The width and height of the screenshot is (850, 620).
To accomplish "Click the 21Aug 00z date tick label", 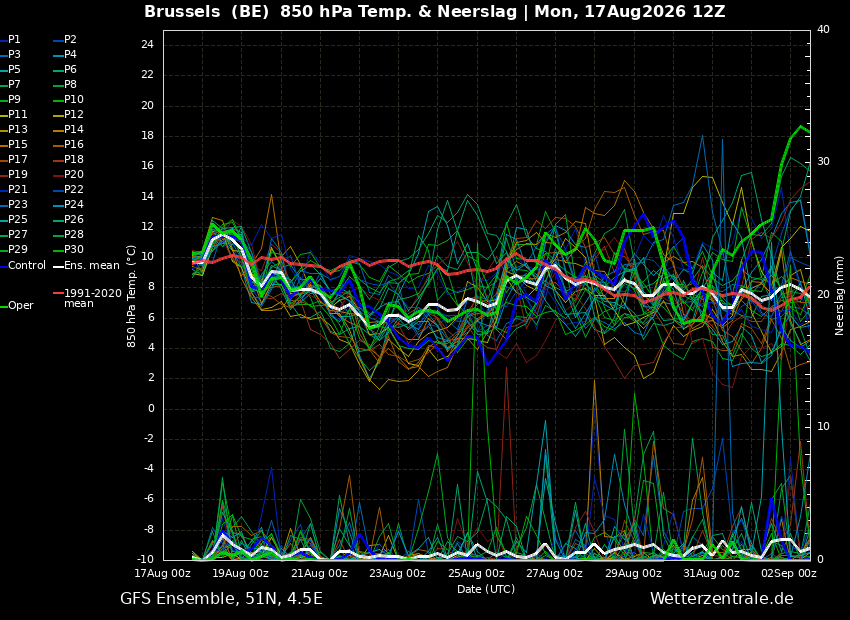I will (x=320, y=573).
